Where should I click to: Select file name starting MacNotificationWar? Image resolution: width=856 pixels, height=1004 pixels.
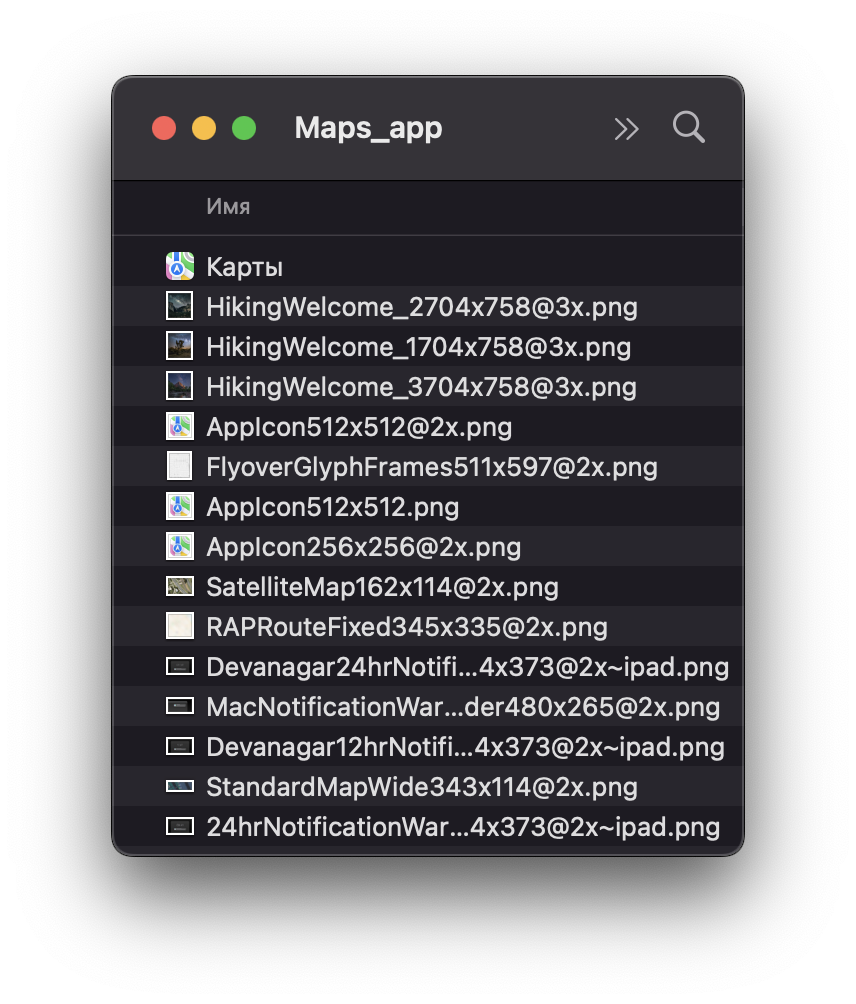[x=463, y=708]
